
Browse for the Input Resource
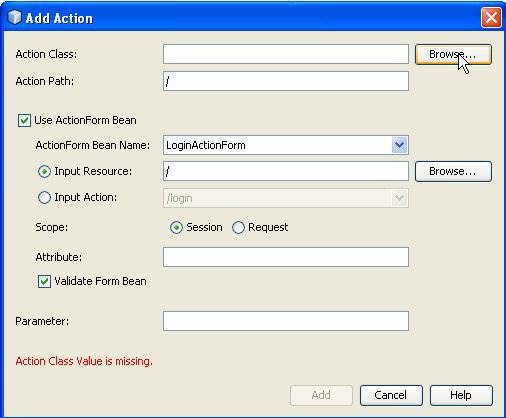(x=453, y=171)
